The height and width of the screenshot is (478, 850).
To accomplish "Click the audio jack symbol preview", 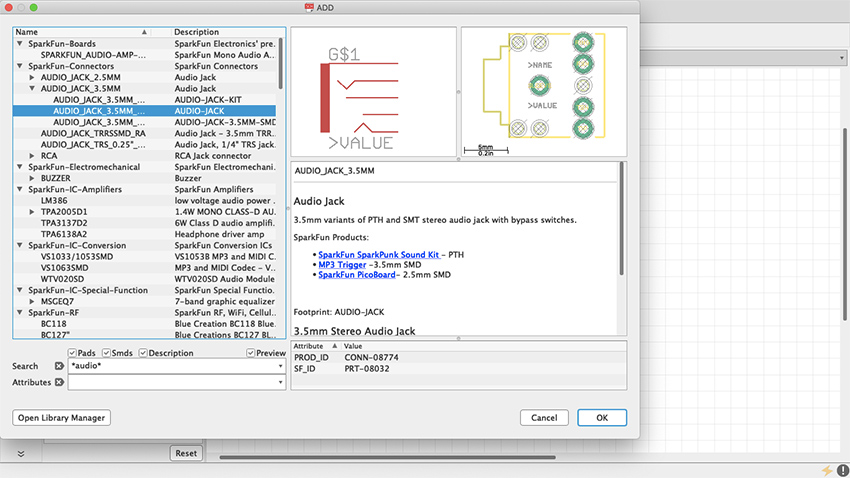I will pos(374,92).
